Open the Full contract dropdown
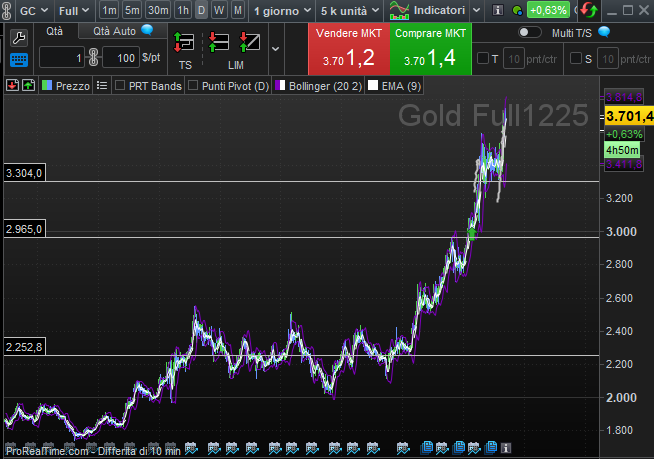 pyautogui.click(x=74, y=10)
